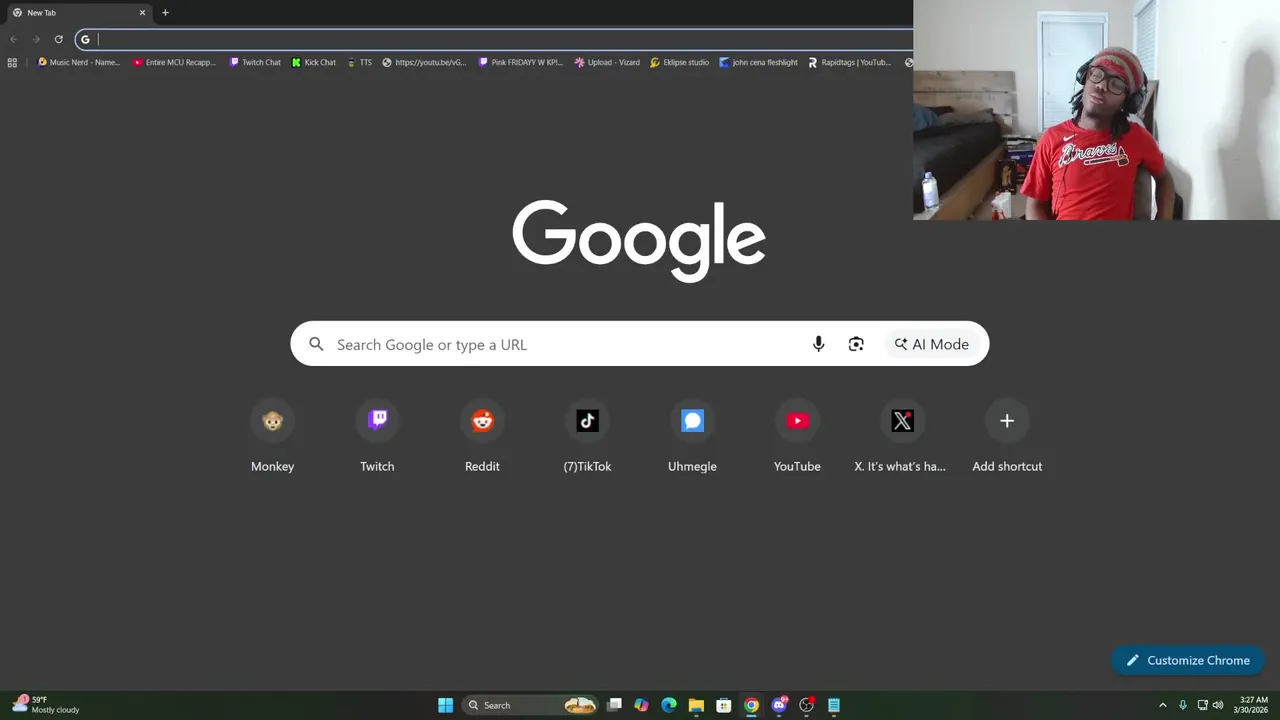Open the Twitch shortcut tile
This screenshot has height=720, width=1280.
click(x=377, y=436)
